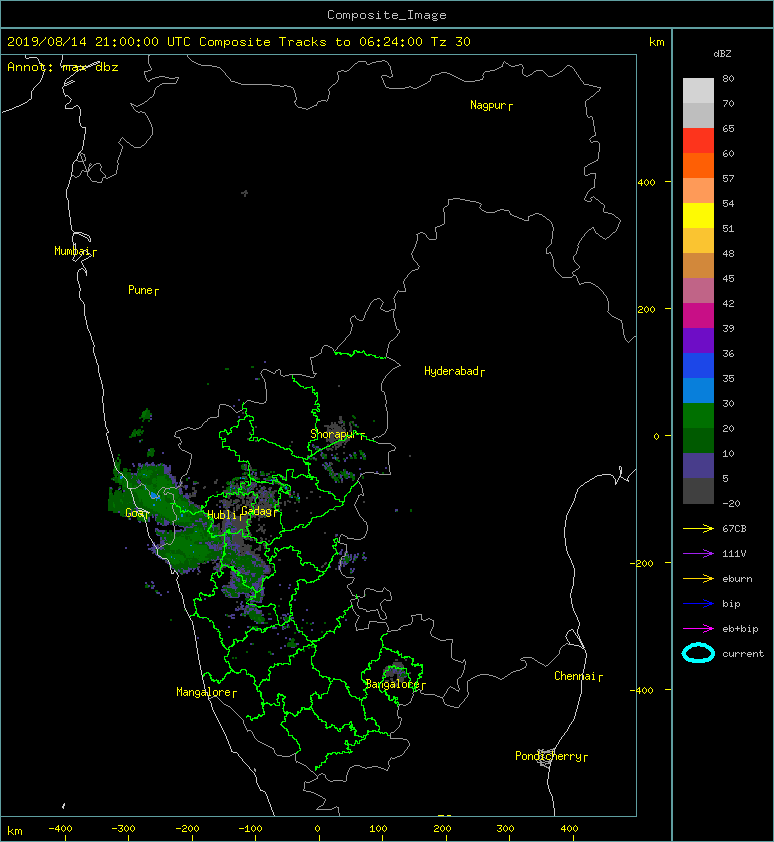774x842 pixels.
Task: Click the Mumbai city label
Action: [x=72, y=251]
